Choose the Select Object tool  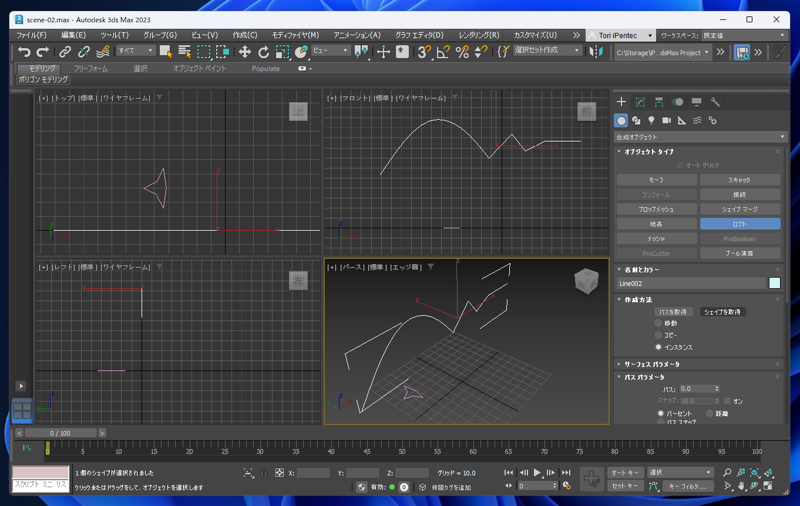(165, 52)
